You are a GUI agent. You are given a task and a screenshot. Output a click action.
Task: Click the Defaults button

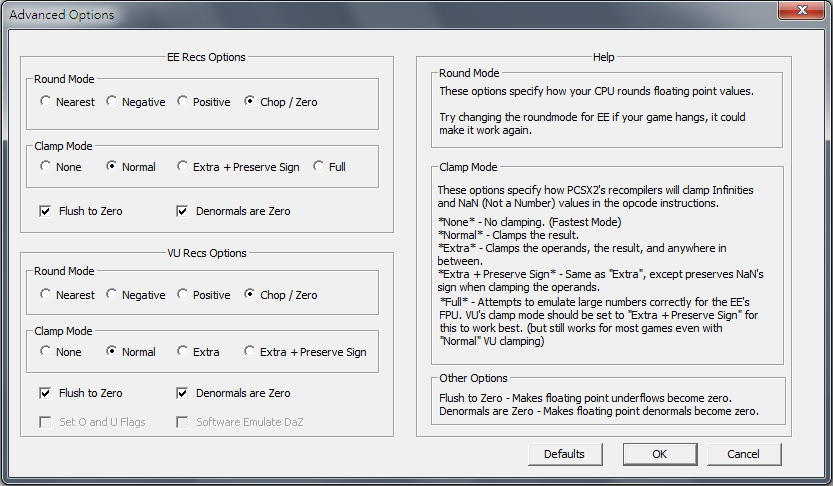pyautogui.click(x=564, y=454)
